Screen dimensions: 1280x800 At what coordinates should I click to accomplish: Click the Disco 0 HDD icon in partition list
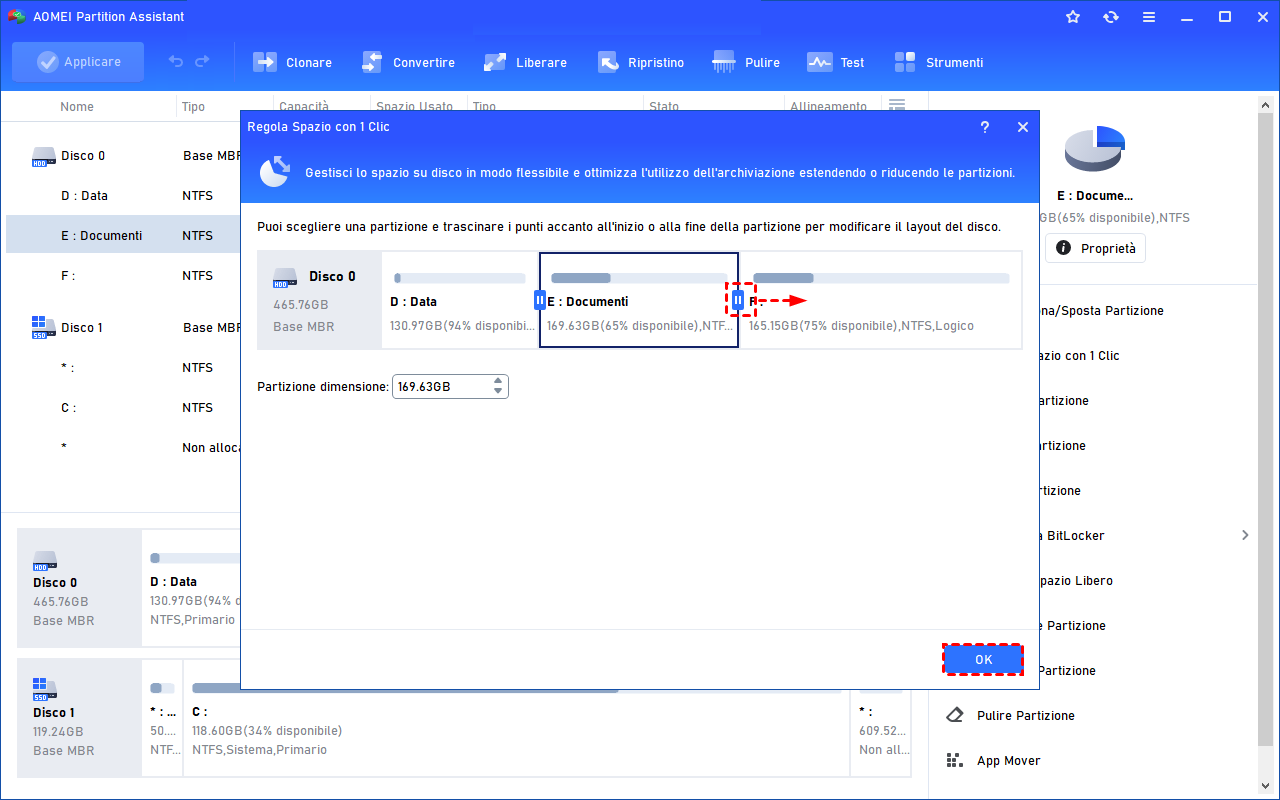click(44, 156)
